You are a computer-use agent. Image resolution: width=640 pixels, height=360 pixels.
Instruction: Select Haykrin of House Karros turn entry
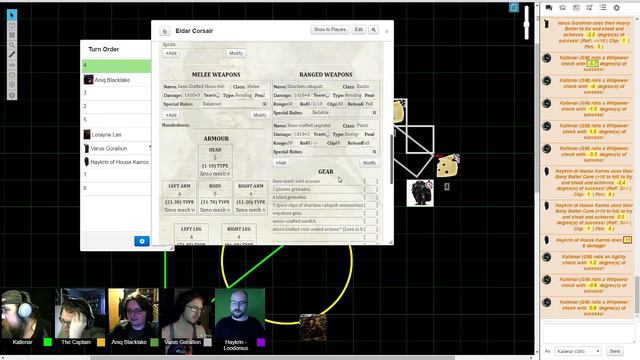tap(116, 162)
